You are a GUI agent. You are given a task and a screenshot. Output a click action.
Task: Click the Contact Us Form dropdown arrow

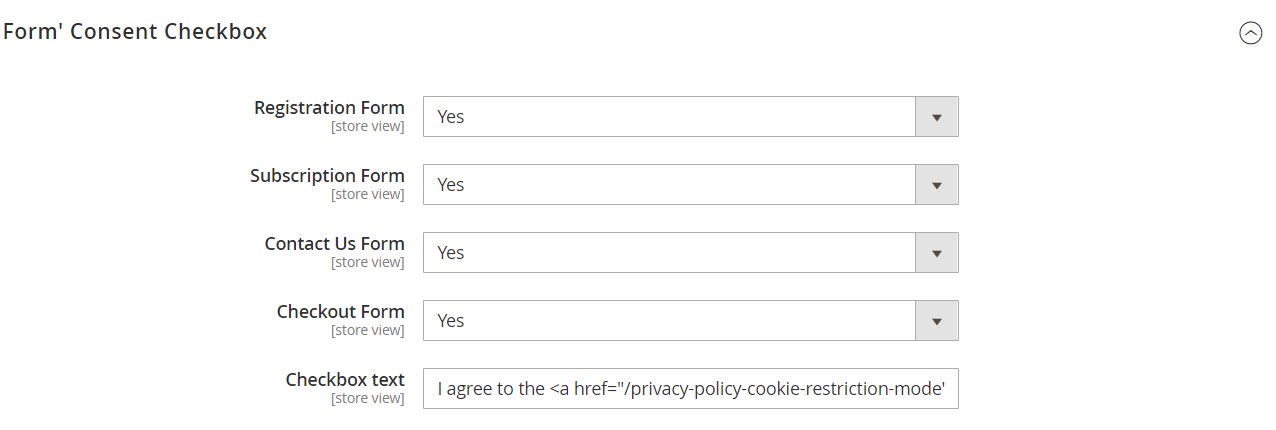pos(937,253)
